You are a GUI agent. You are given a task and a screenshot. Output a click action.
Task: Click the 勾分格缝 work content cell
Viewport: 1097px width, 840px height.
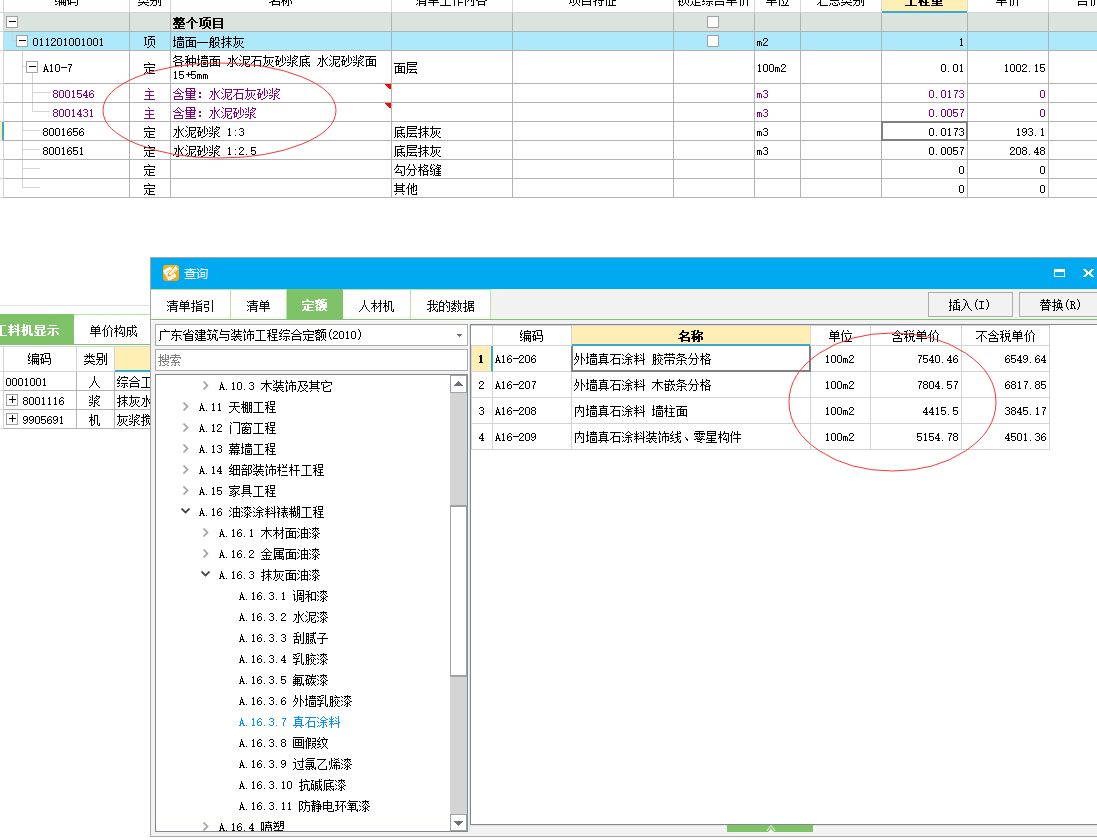point(452,170)
